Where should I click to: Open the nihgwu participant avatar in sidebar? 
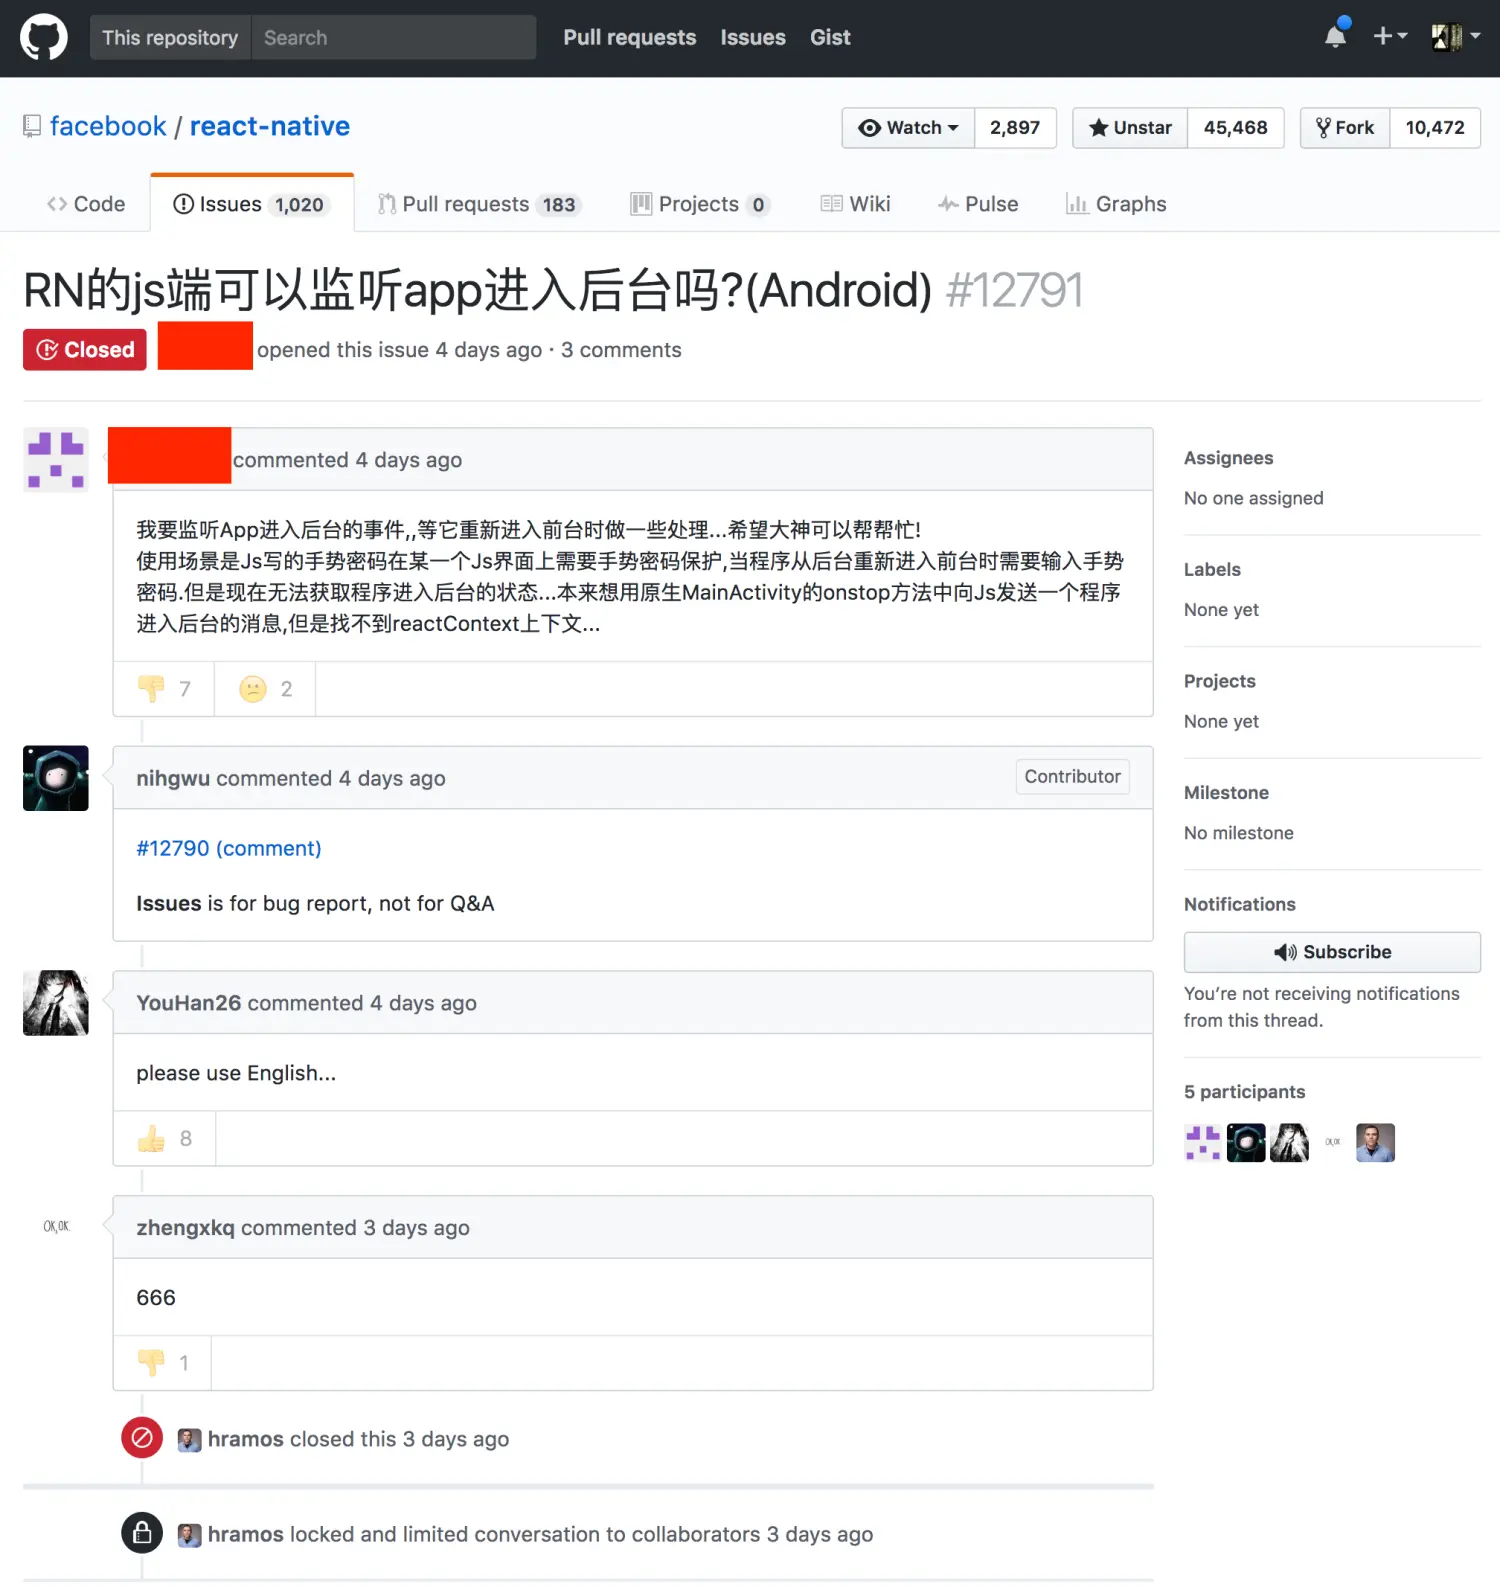(1246, 1143)
